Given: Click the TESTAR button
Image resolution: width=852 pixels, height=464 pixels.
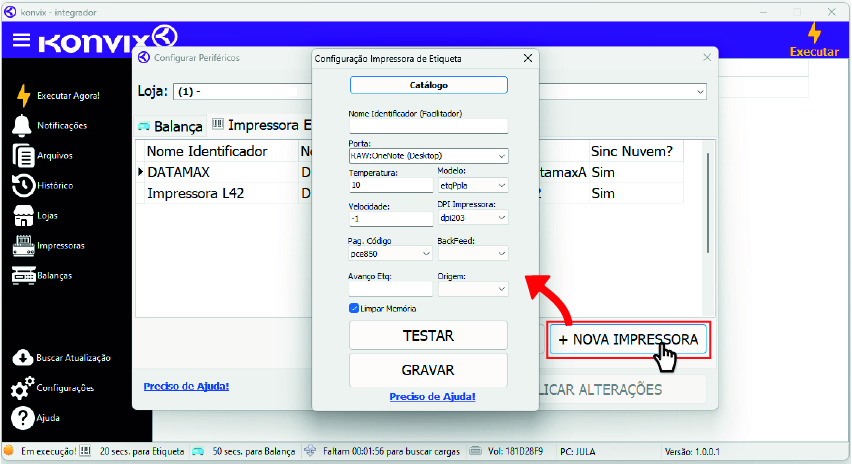Looking at the screenshot, I should pos(428,336).
